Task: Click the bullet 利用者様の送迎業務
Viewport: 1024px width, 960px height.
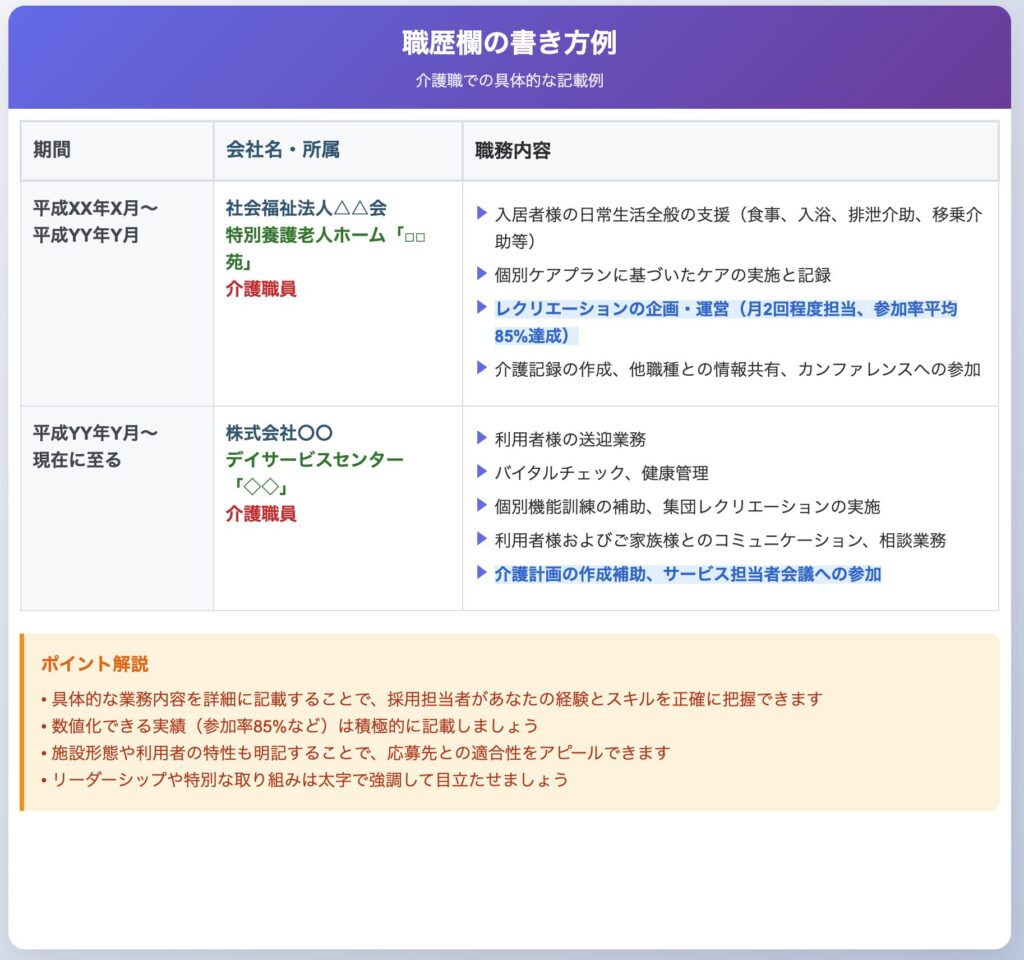Action: click(570, 440)
